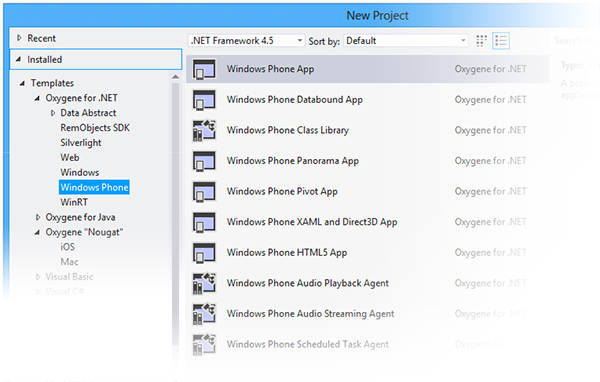600x382 pixels.
Task: Select the Web template category
Action: tap(70, 158)
